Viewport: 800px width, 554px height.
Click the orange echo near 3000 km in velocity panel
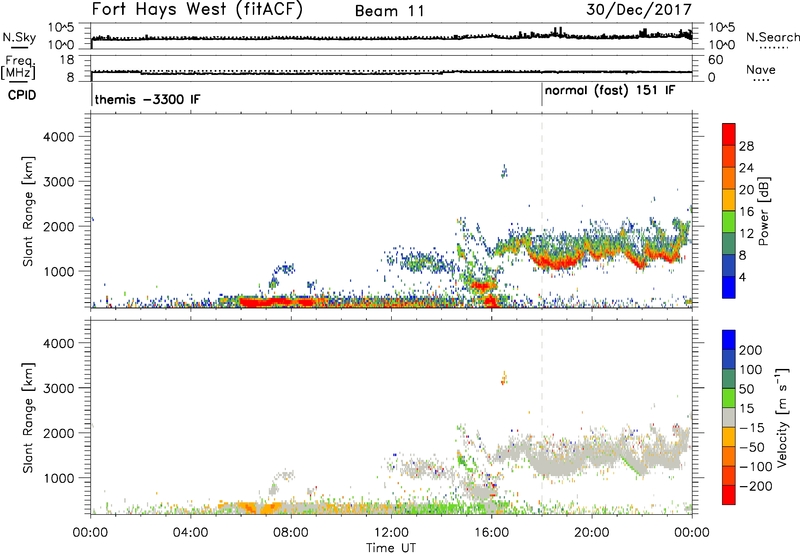[x=504, y=378]
